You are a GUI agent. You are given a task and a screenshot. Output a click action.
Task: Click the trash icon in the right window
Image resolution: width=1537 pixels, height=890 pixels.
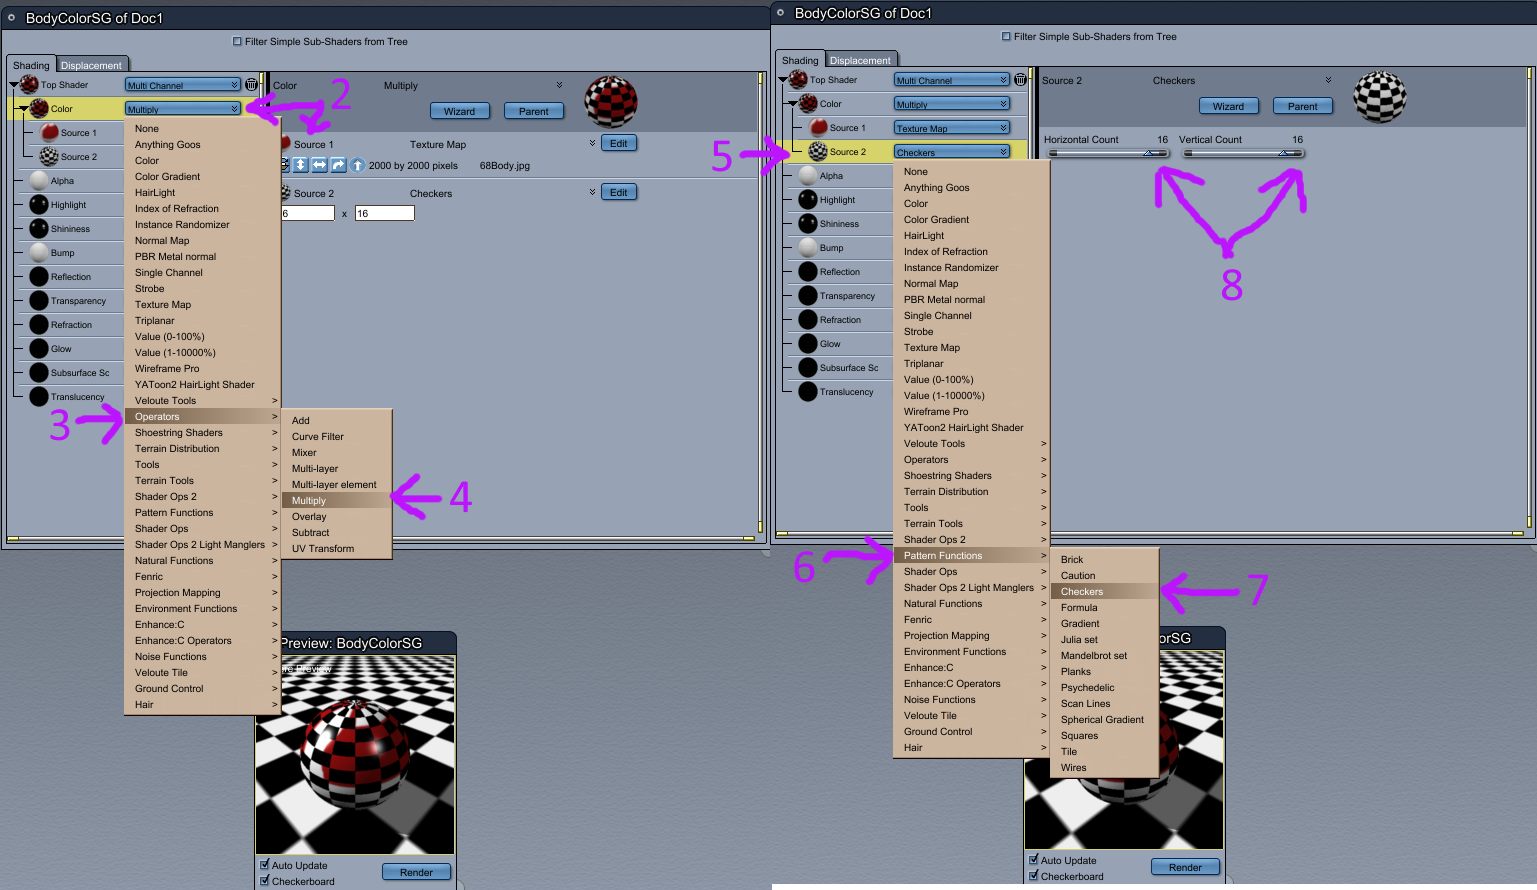(x=1020, y=80)
